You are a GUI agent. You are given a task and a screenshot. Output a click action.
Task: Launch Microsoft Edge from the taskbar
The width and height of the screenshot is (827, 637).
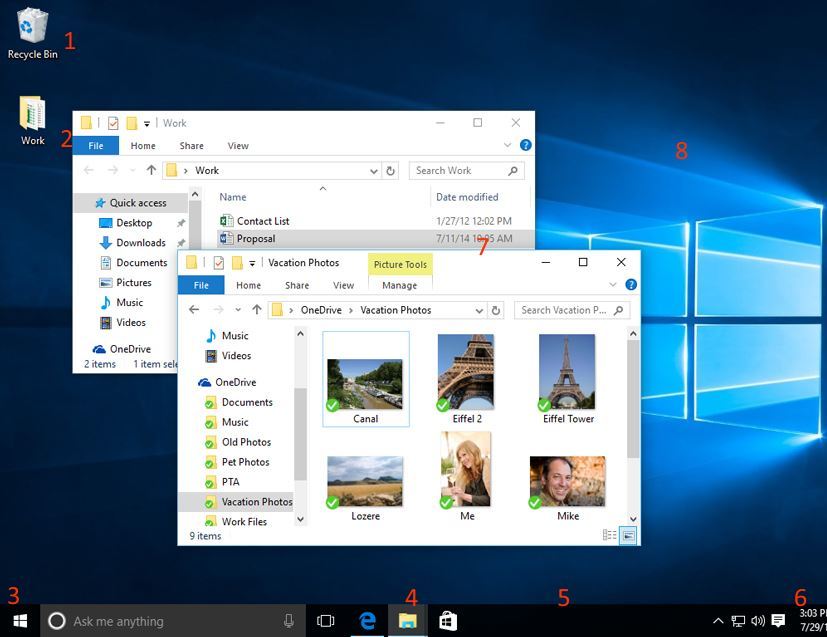tap(367, 620)
